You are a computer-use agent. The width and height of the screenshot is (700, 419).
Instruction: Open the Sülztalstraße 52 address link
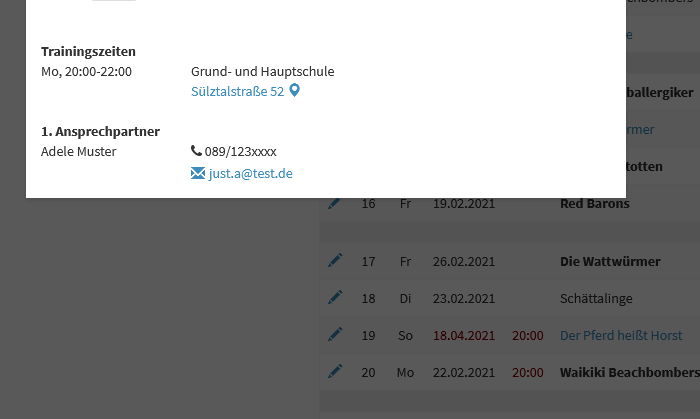(x=237, y=91)
